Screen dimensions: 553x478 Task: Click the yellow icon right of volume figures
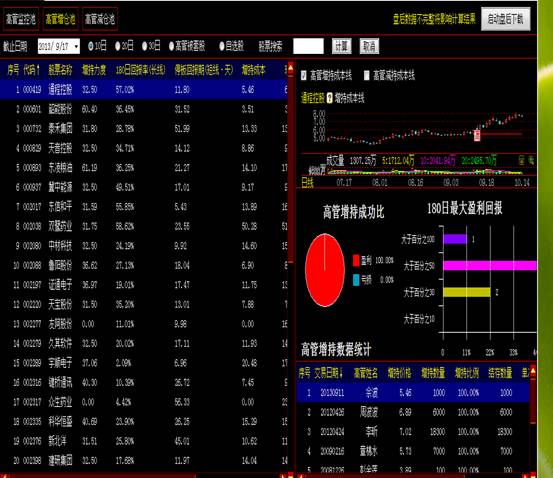pos(522,161)
